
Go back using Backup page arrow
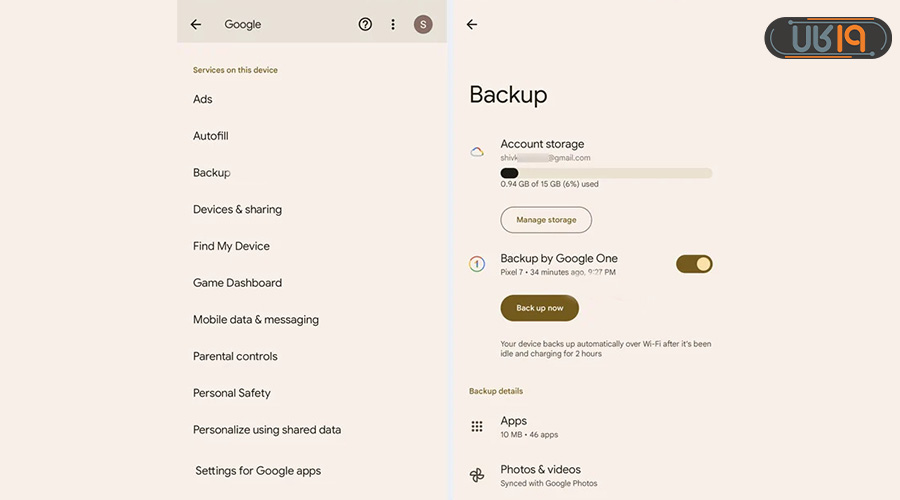click(472, 25)
